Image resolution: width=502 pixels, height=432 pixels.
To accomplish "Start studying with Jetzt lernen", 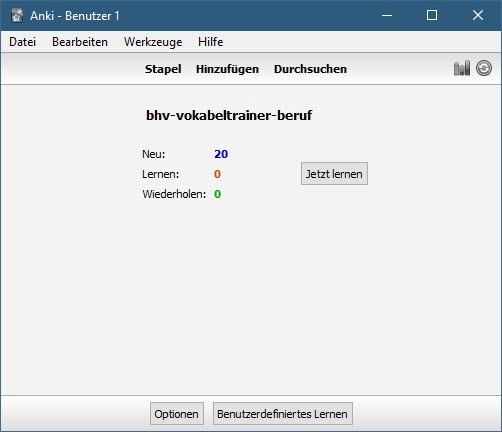I will point(334,174).
